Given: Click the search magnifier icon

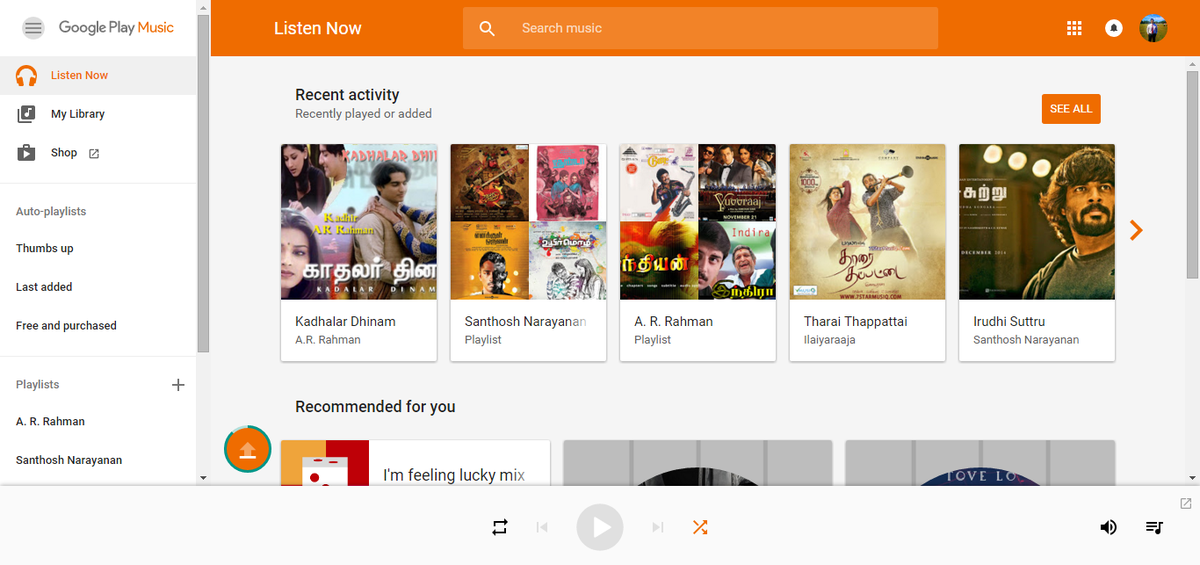Looking at the screenshot, I should (487, 28).
